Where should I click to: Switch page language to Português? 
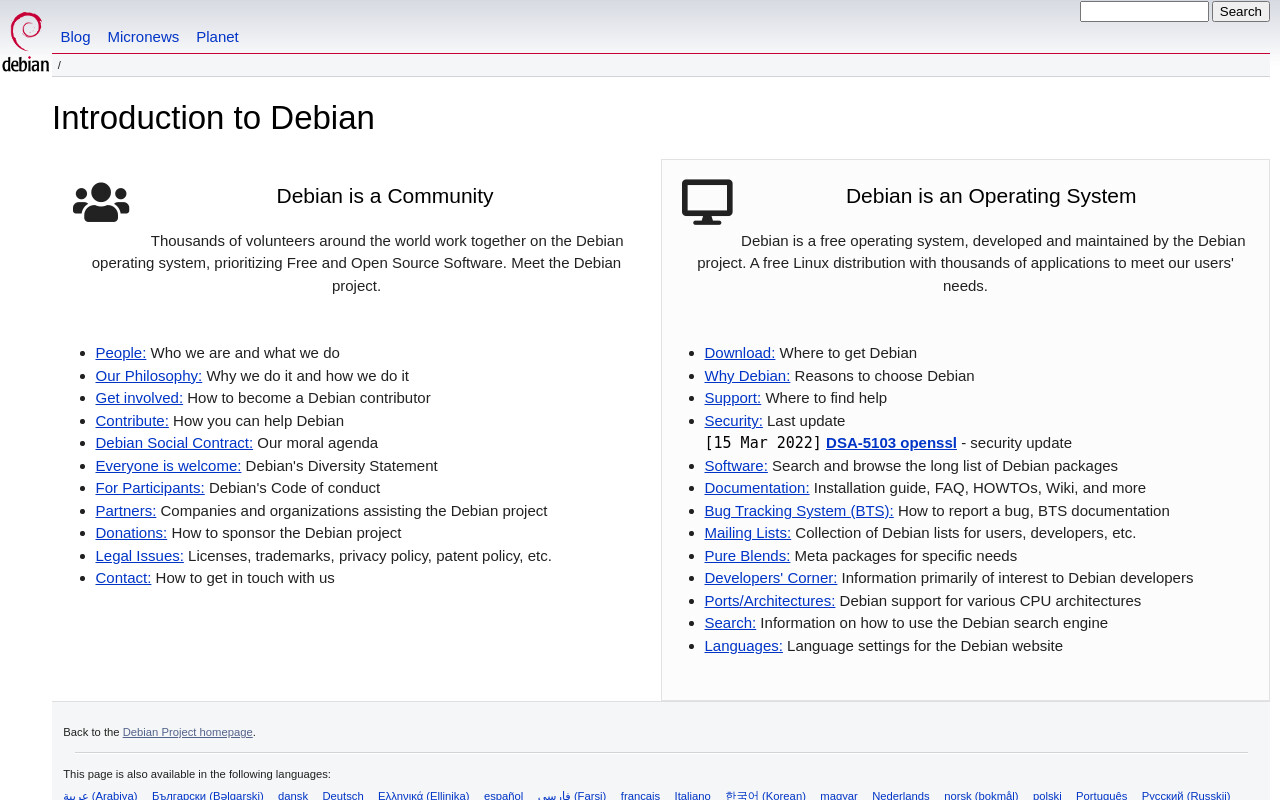1101,795
